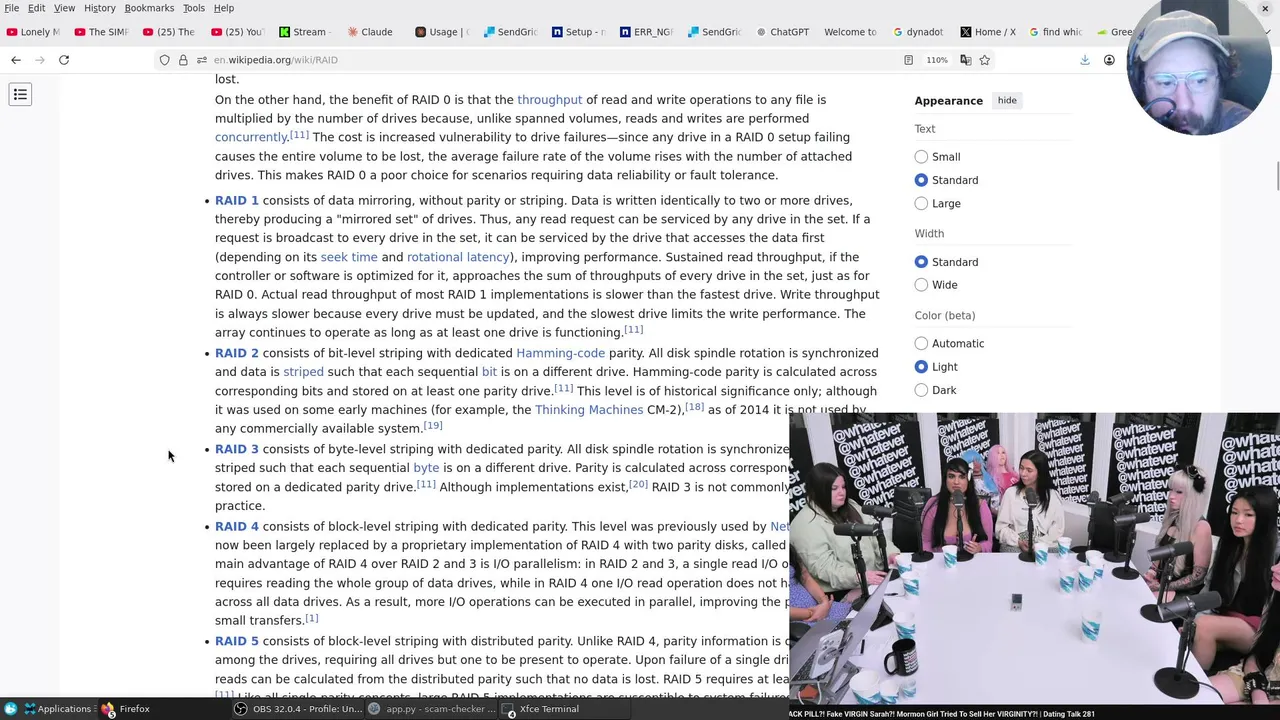Select Standard page width
This screenshot has width=1280, height=720.
(x=921, y=262)
